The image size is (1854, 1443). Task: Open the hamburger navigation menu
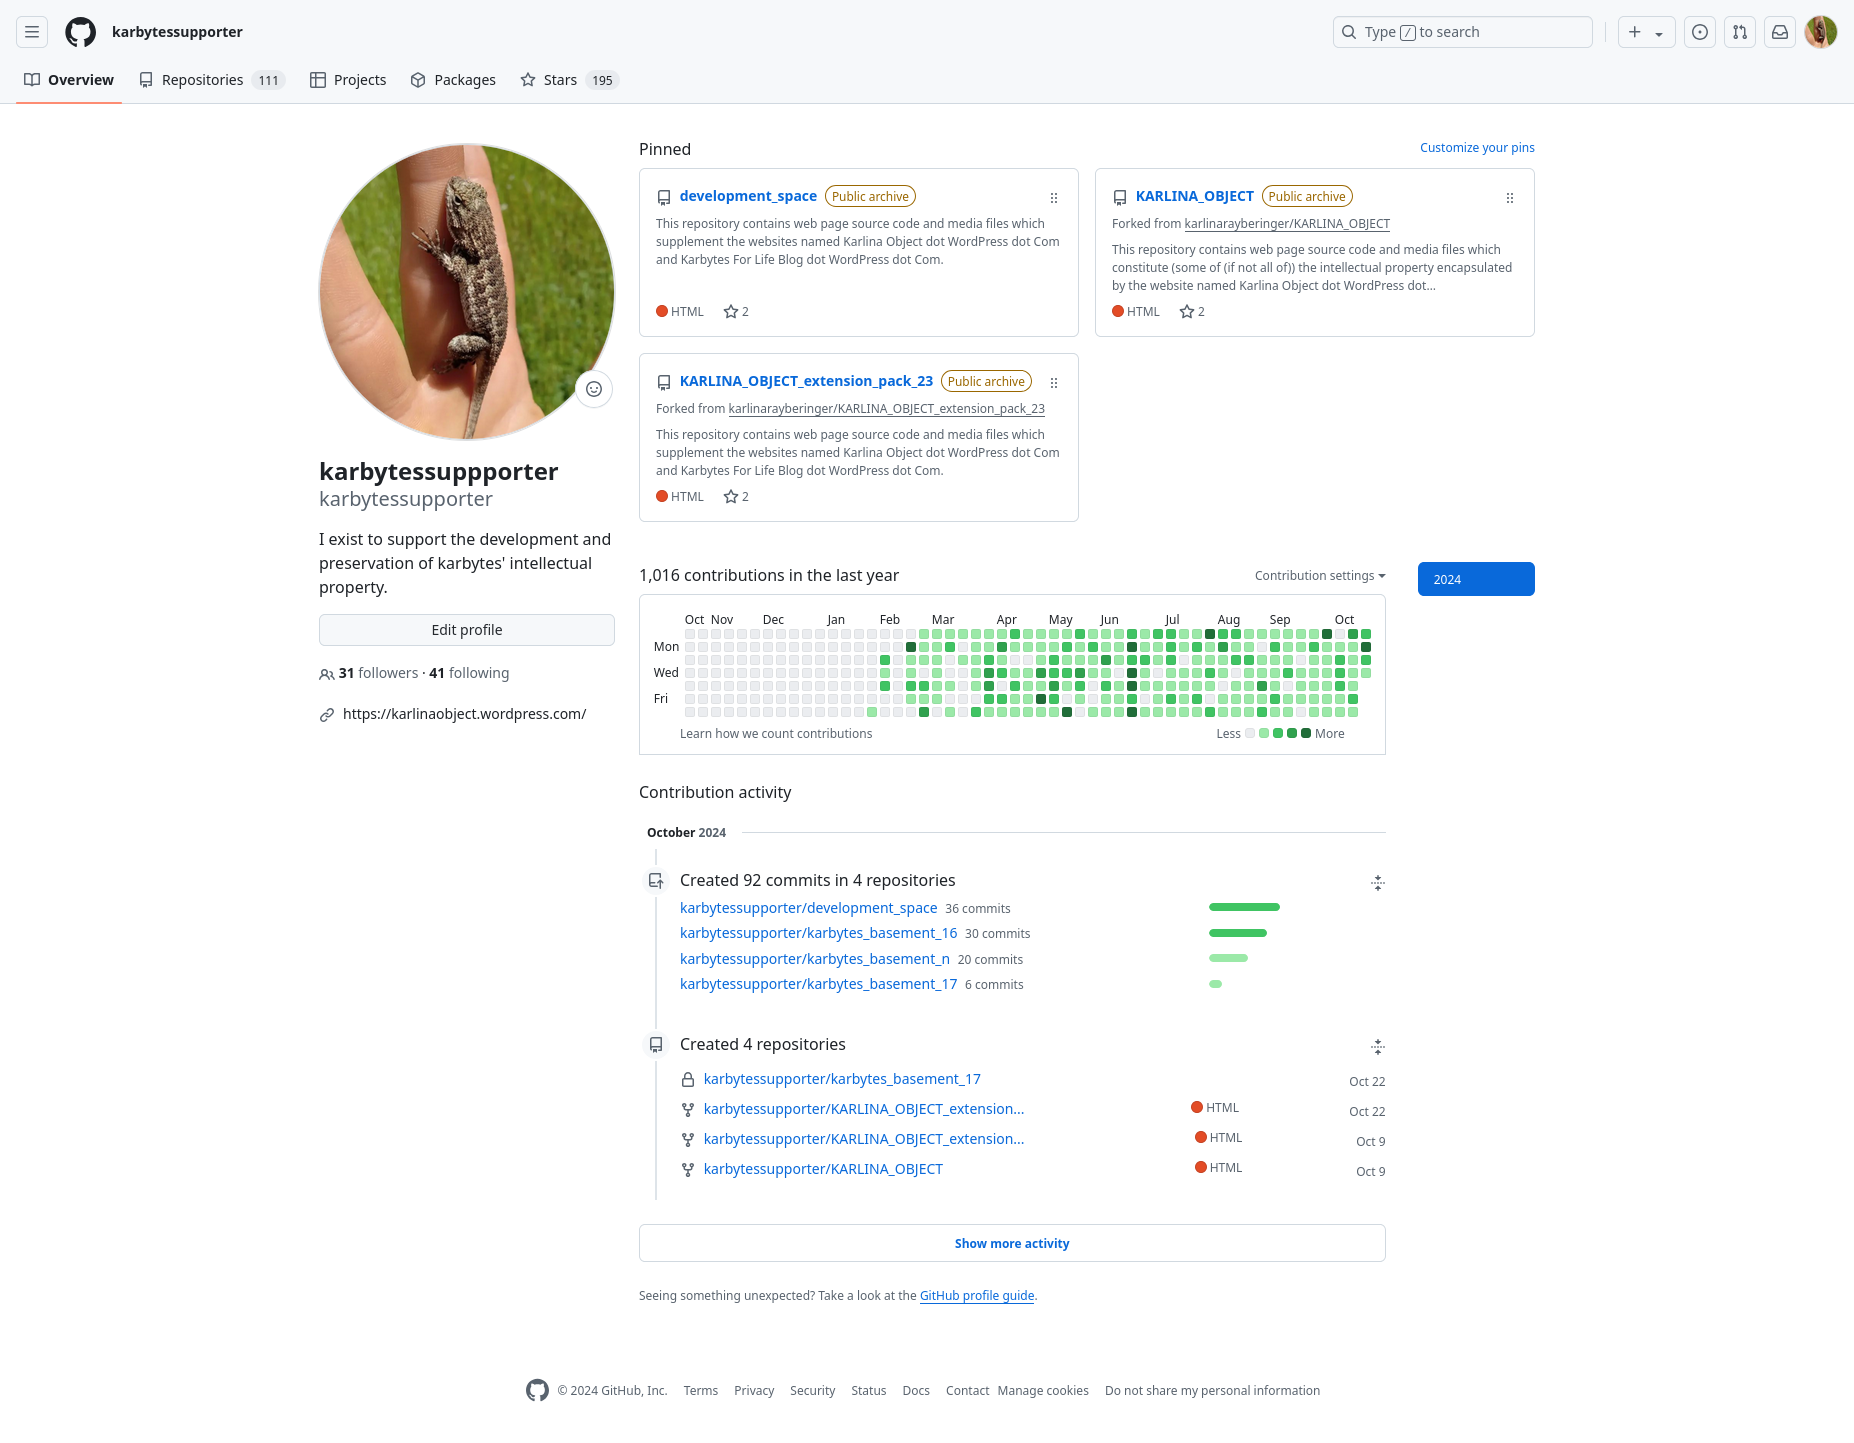[x=32, y=32]
